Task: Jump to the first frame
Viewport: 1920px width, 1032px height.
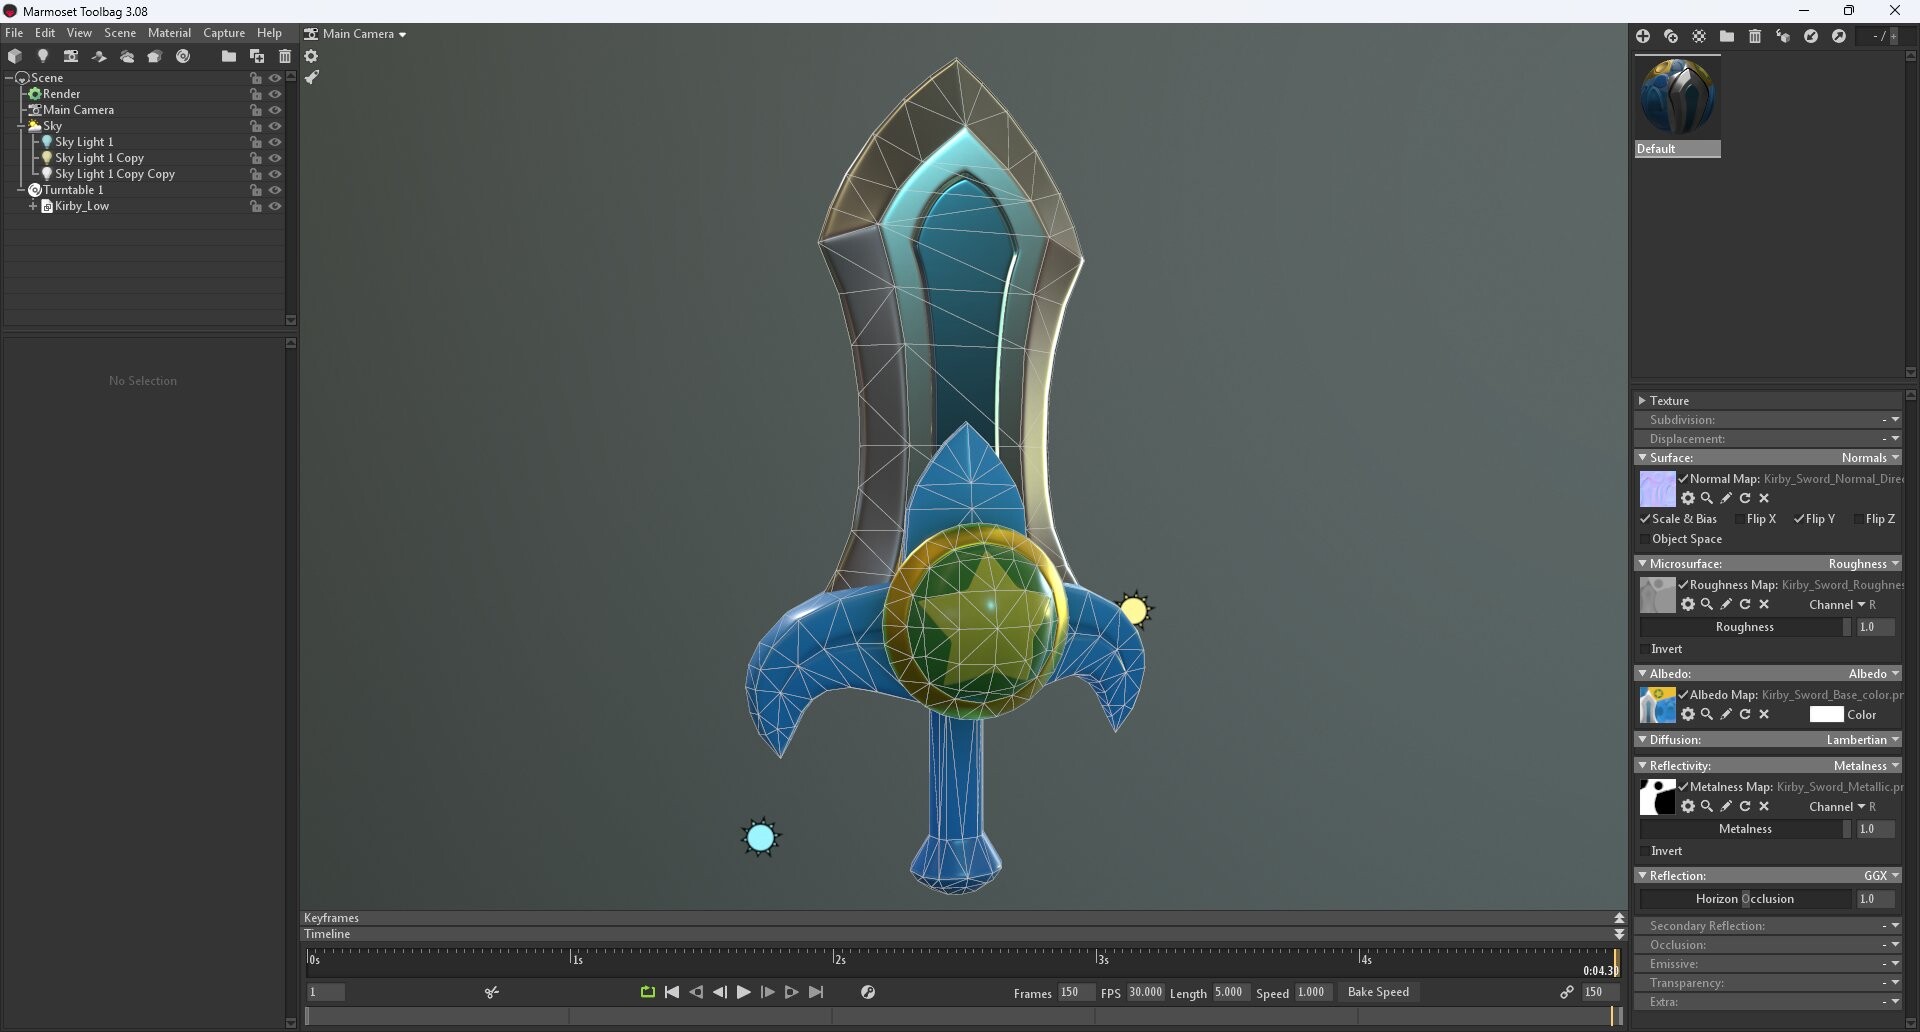Action: tap(672, 992)
